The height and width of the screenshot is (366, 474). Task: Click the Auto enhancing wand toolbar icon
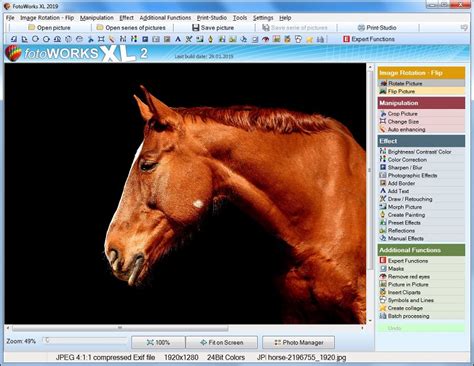(x=112, y=39)
